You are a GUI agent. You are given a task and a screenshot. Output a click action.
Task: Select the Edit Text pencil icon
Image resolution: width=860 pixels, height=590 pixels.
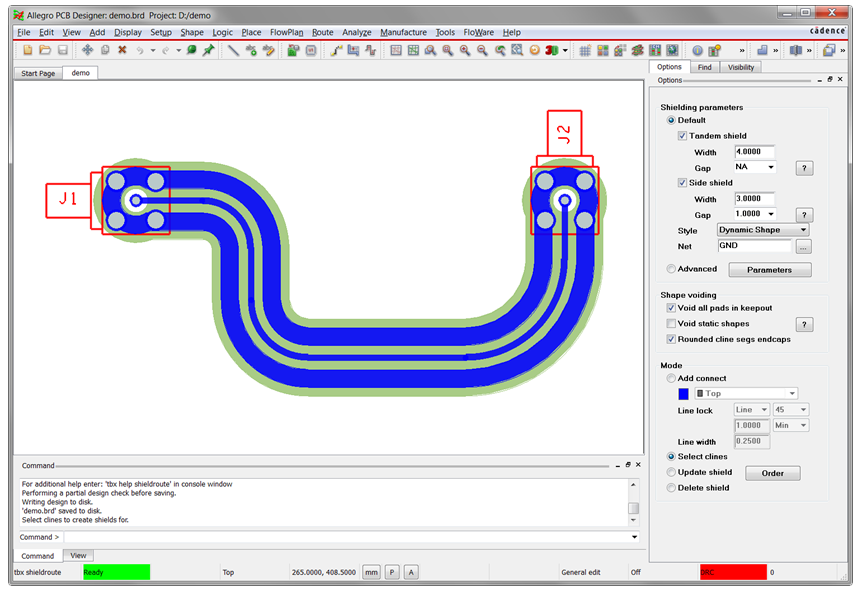click(269, 50)
